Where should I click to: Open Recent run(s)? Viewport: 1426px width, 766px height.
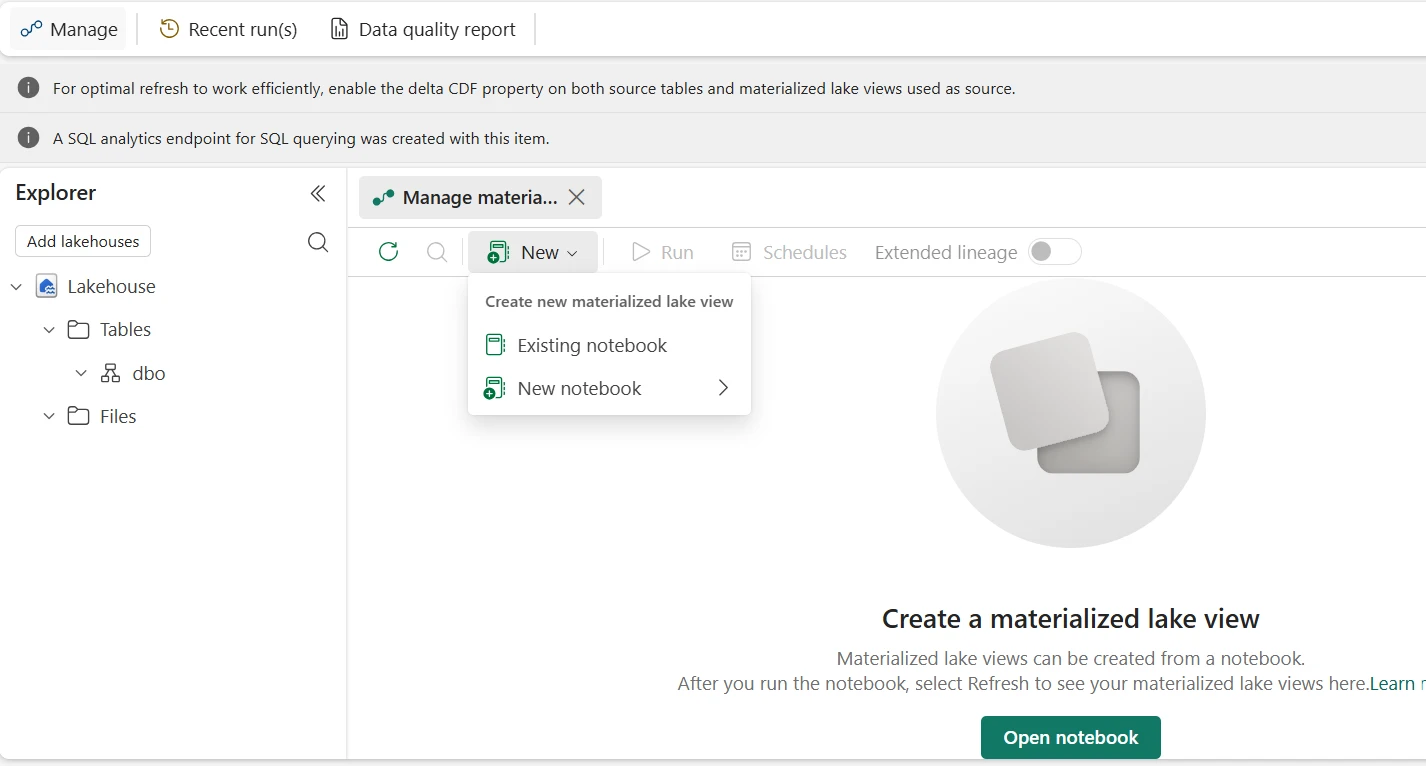click(x=229, y=29)
